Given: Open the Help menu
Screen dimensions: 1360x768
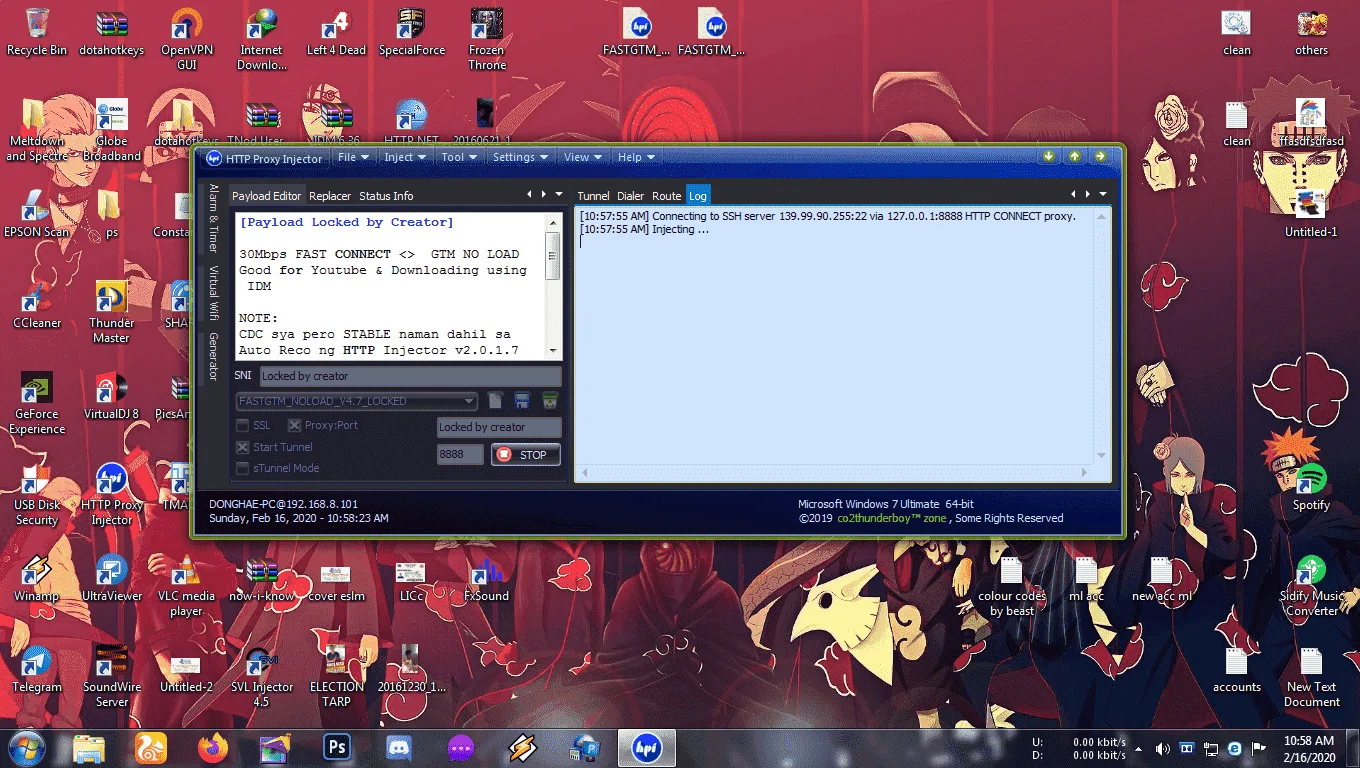Looking at the screenshot, I should point(636,157).
